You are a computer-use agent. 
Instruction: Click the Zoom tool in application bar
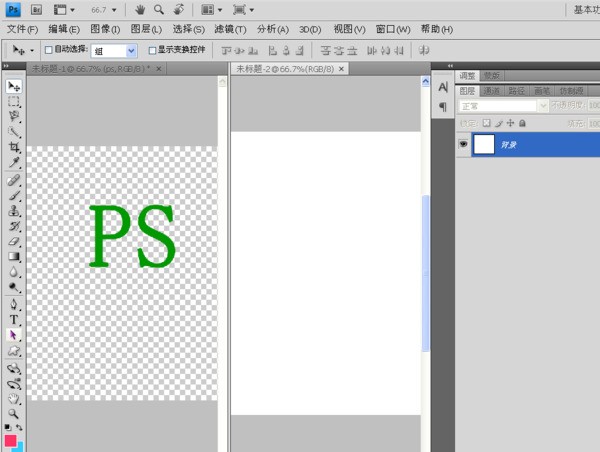(159, 10)
